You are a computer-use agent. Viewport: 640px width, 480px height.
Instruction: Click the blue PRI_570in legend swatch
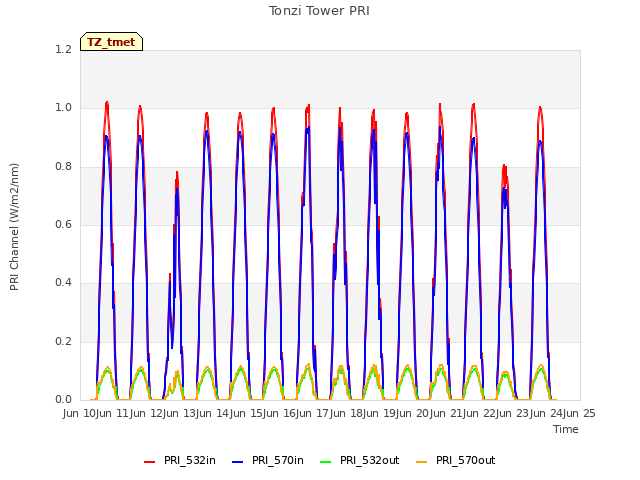click(238, 461)
